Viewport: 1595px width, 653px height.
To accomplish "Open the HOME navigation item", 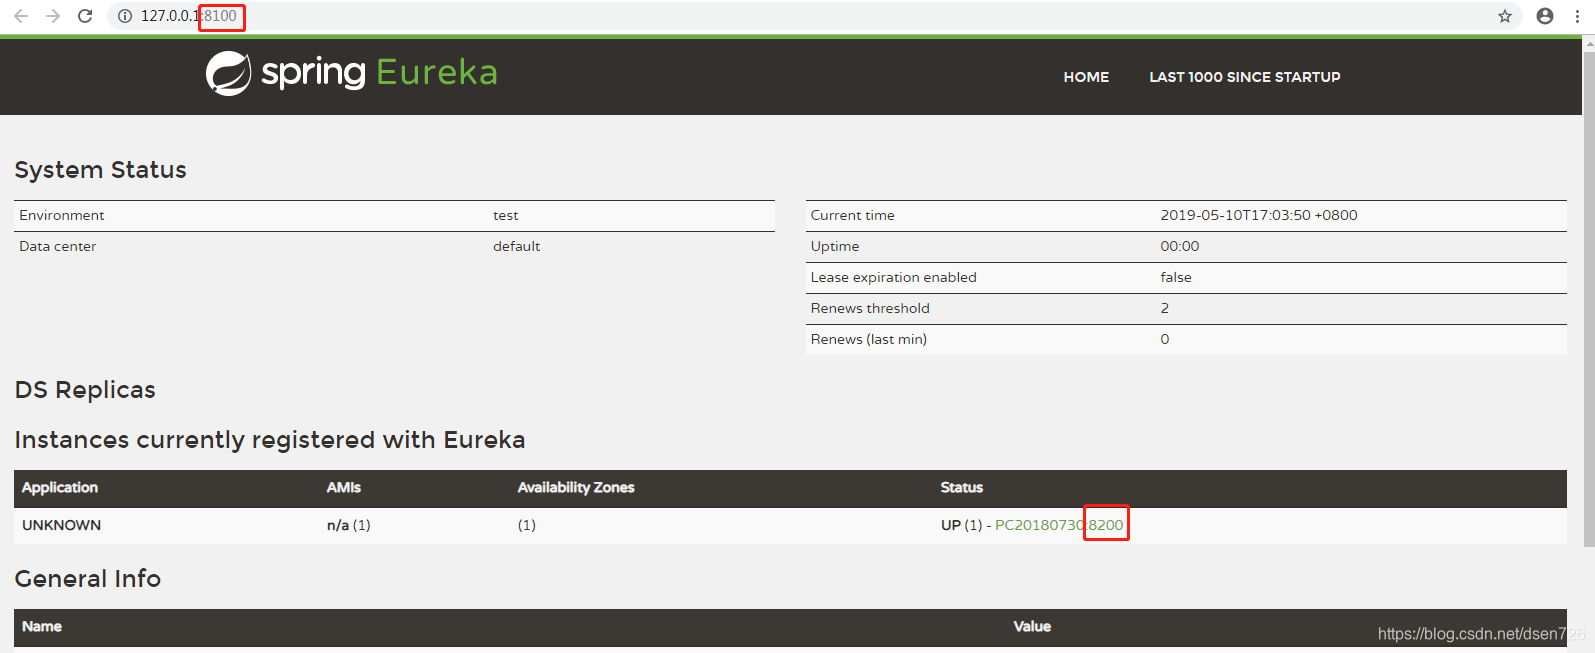I will point(1086,77).
